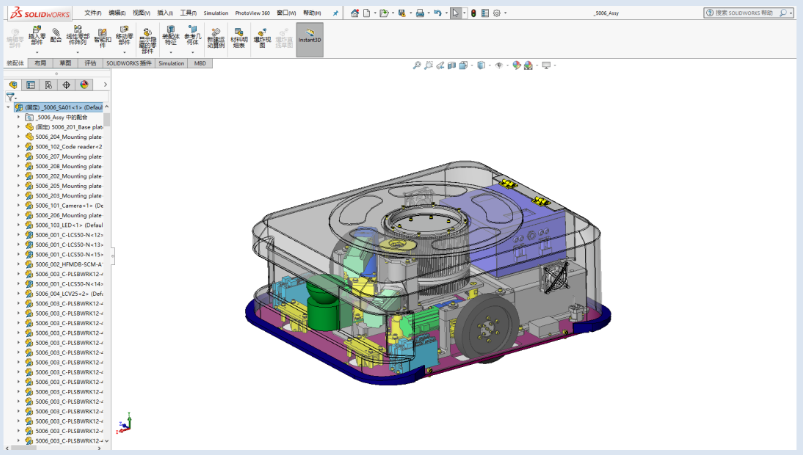Expand 5006_101_Camera tree item
Image resolution: width=803 pixels, height=455 pixels.
pyautogui.click(x=18, y=205)
